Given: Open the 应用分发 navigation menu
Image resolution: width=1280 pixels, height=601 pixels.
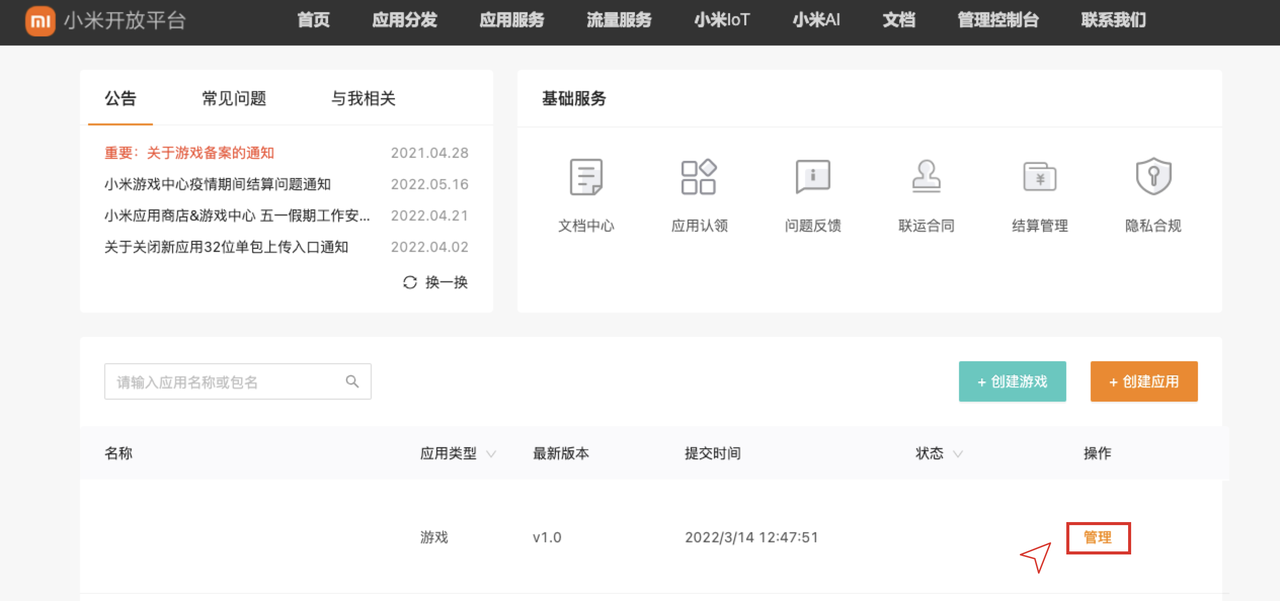Looking at the screenshot, I should pyautogui.click(x=404, y=20).
